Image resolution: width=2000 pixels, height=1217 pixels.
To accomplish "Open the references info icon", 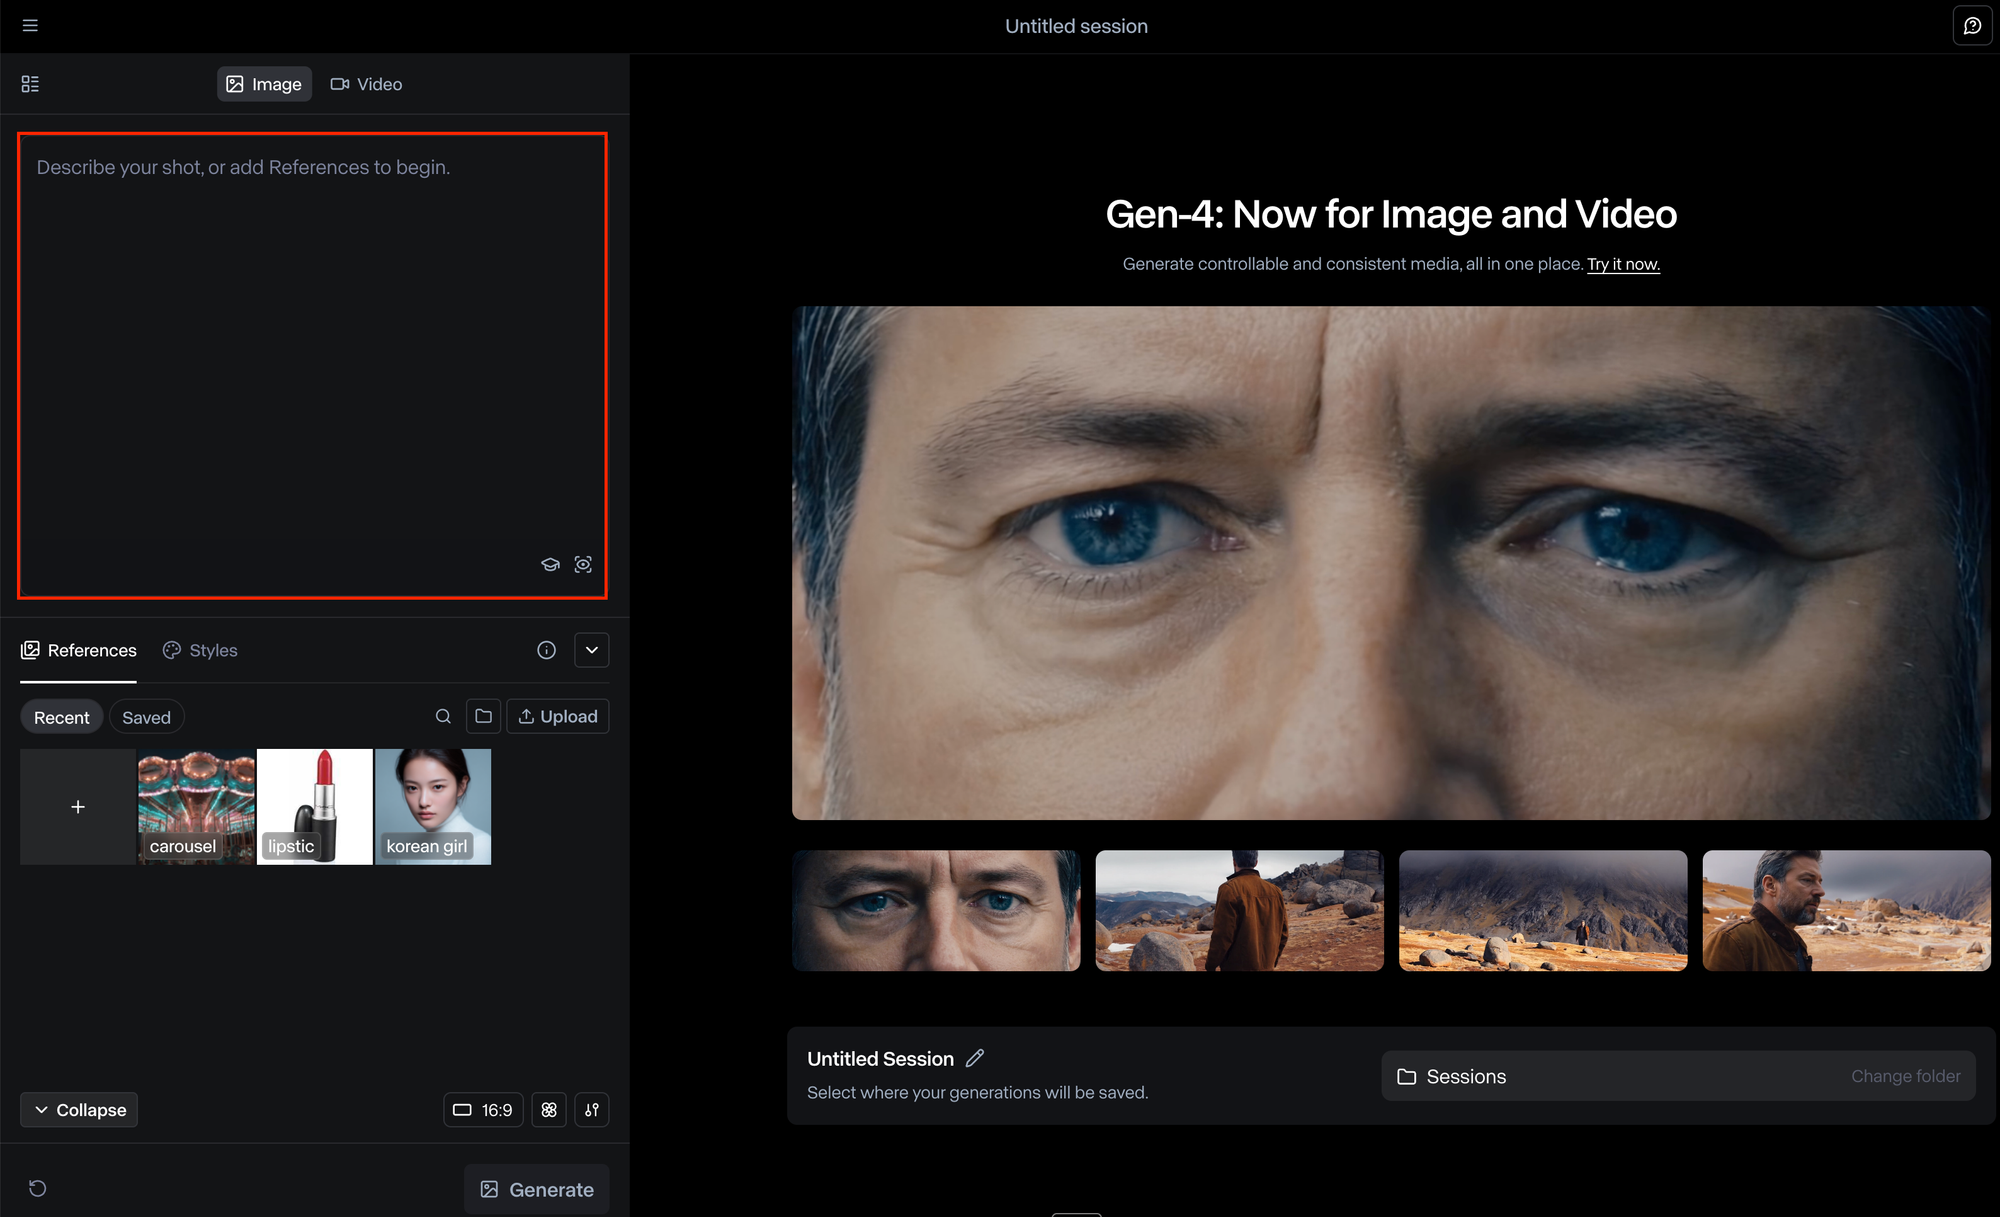I will click(x=546, y=650).
